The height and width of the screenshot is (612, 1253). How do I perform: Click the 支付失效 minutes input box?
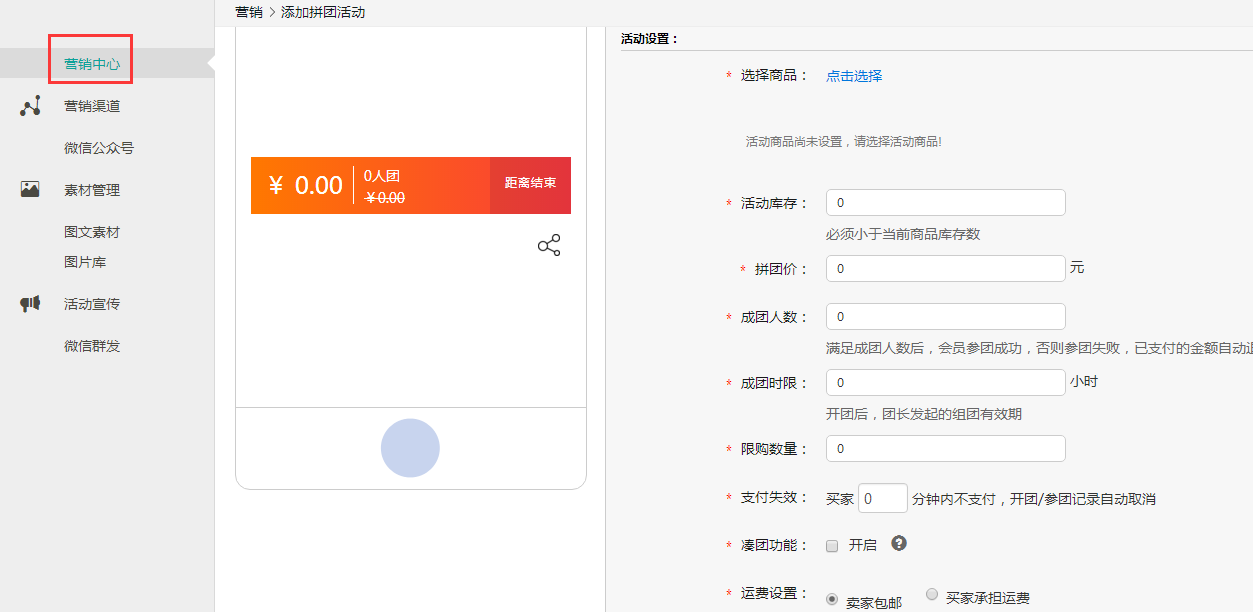882,498
